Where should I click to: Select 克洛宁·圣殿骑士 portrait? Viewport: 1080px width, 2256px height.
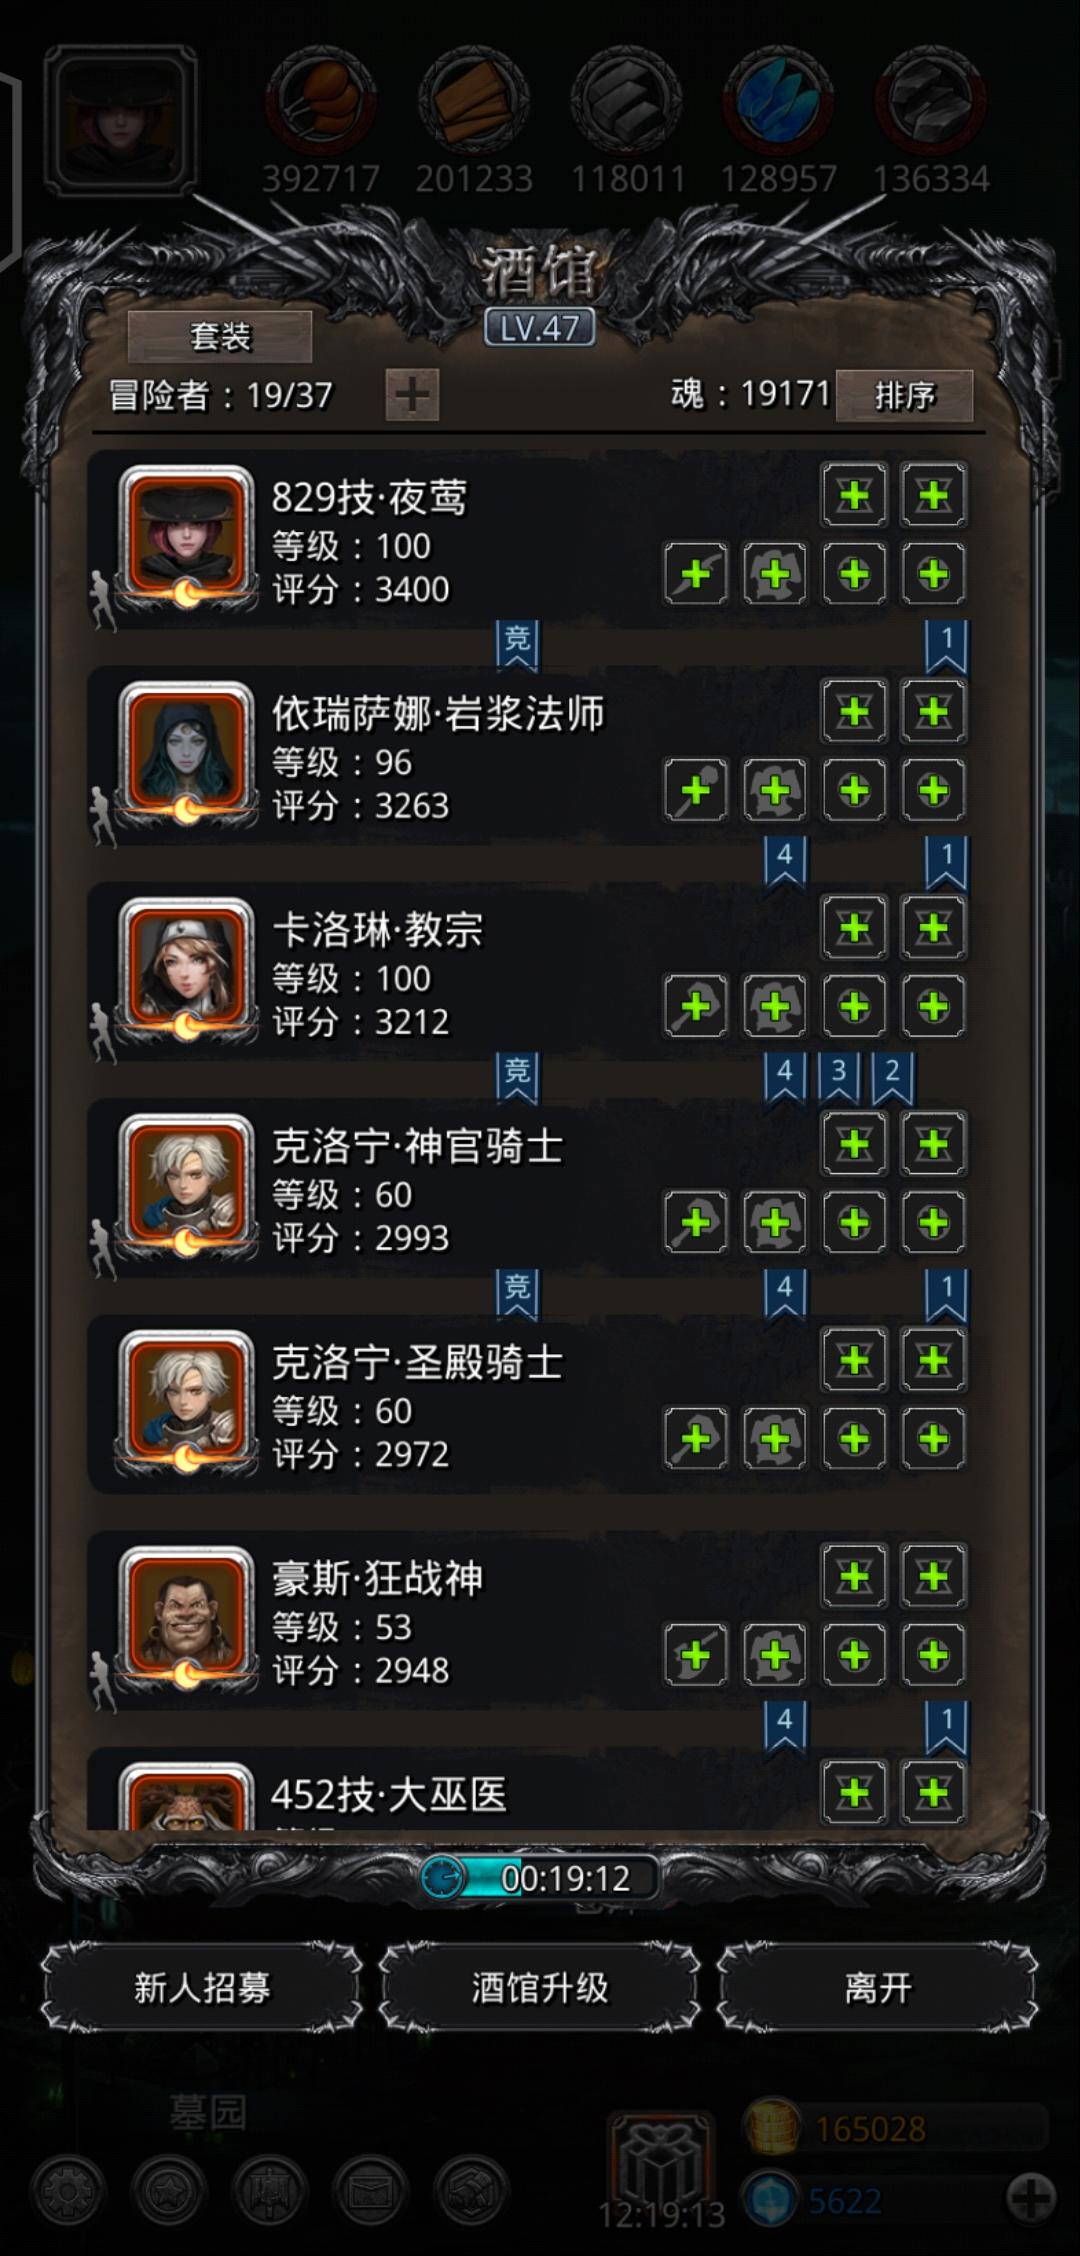pyautogui.click(x=186, y=1400)
